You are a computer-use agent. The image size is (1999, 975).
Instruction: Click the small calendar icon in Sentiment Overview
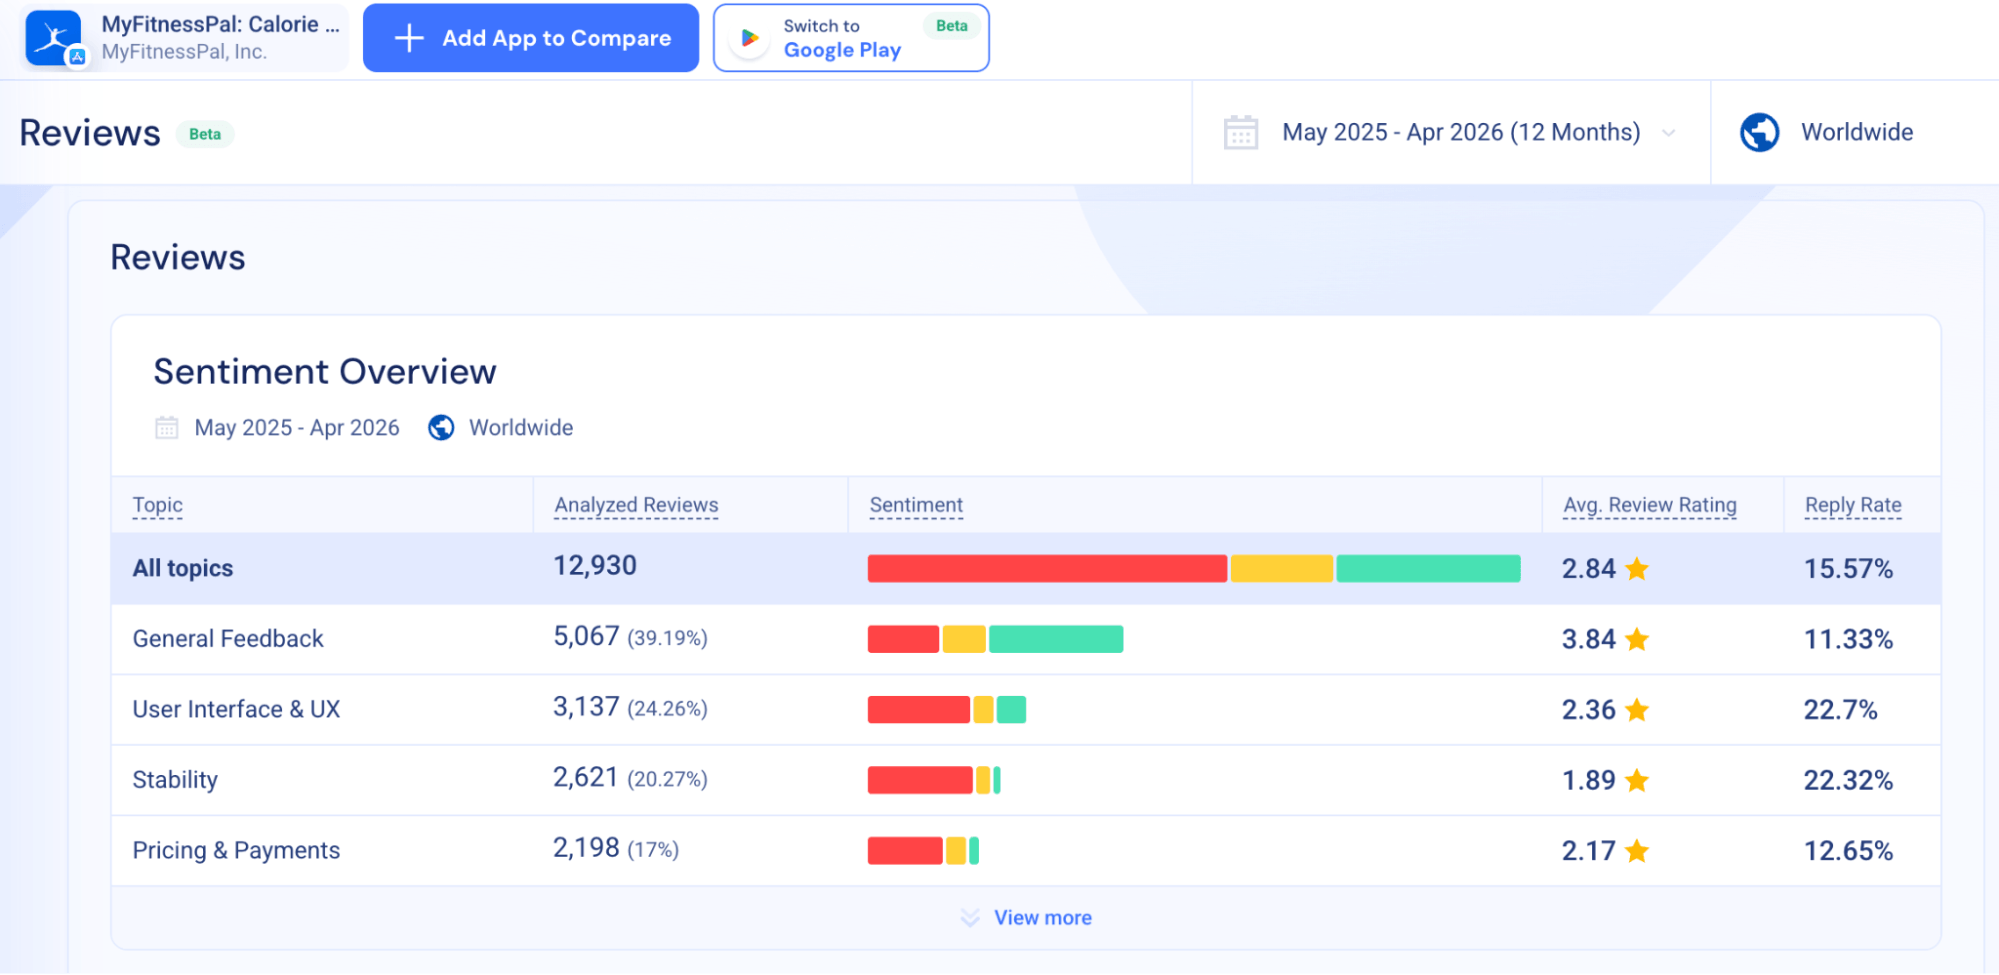click(166, 428)
